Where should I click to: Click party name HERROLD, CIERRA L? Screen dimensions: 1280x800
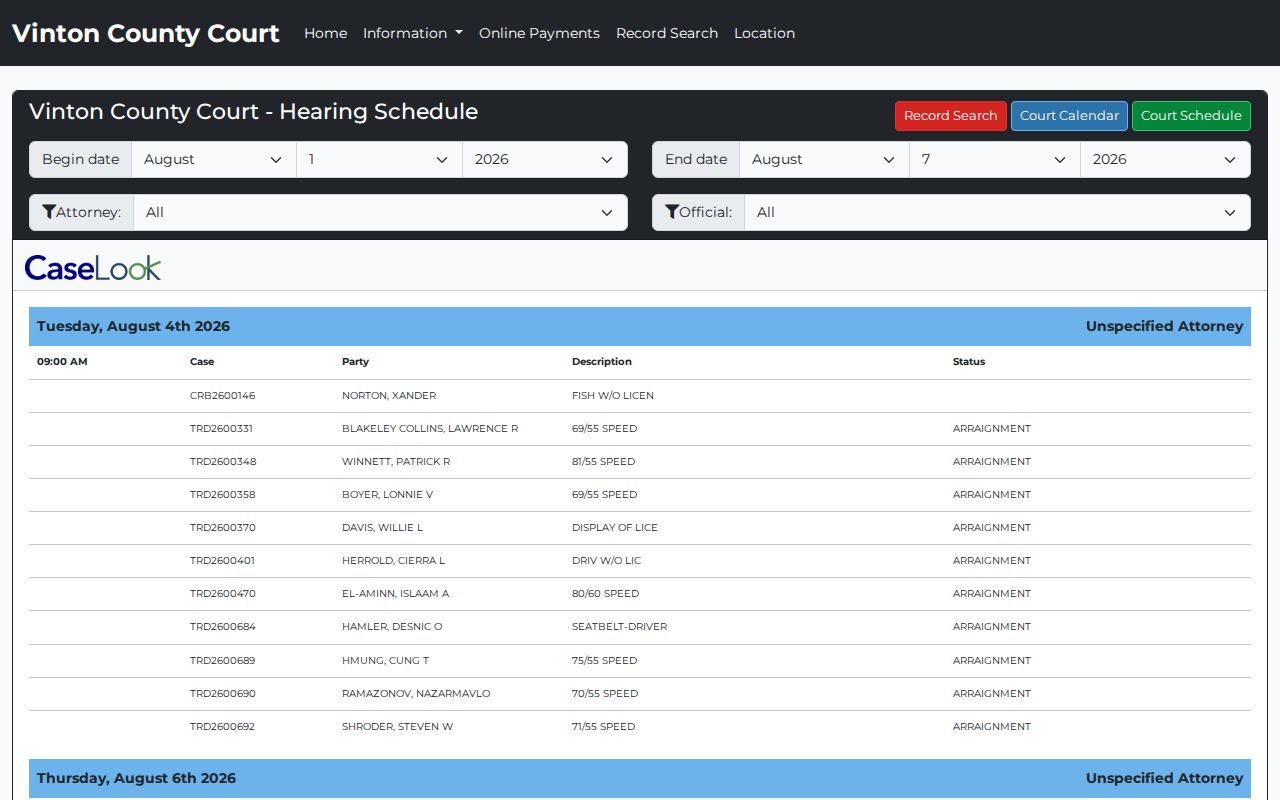[x=393, y=560]
